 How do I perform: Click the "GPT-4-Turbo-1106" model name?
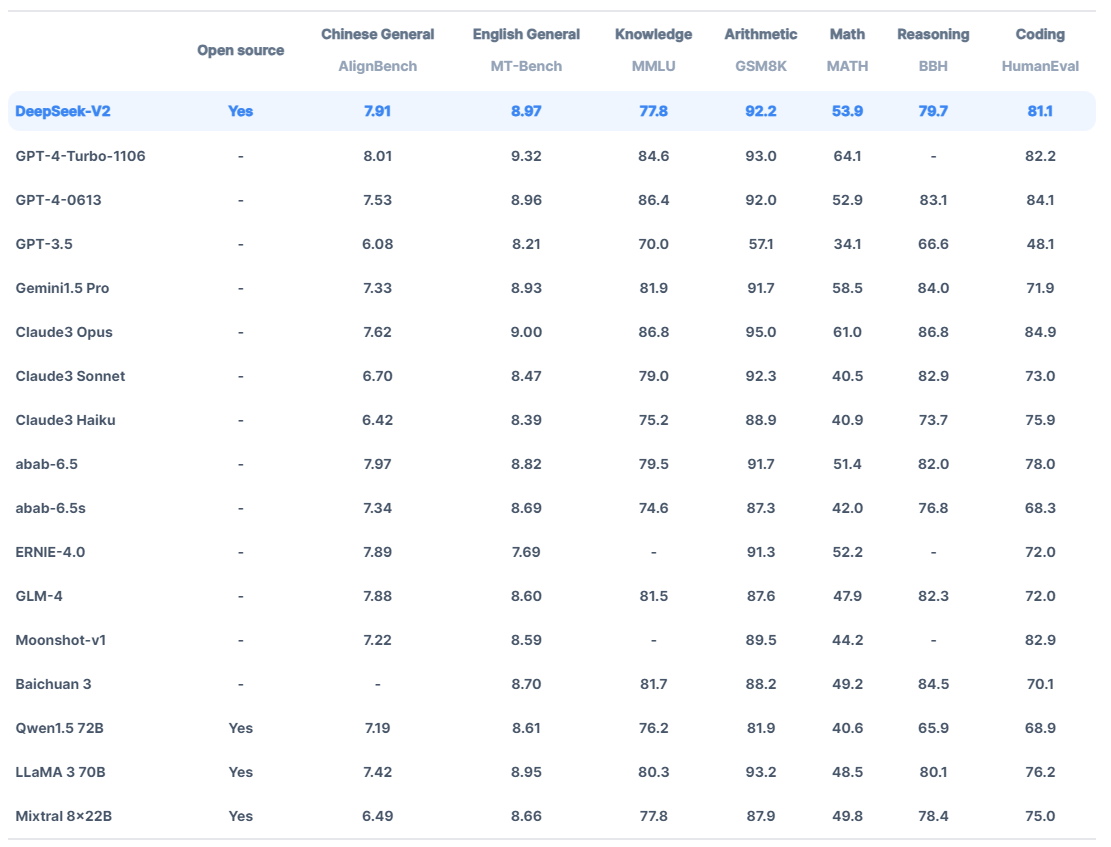tap(80, 156)
